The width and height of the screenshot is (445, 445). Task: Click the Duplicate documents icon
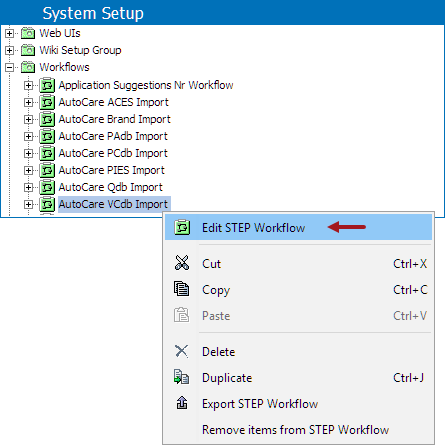pos(182,377)
